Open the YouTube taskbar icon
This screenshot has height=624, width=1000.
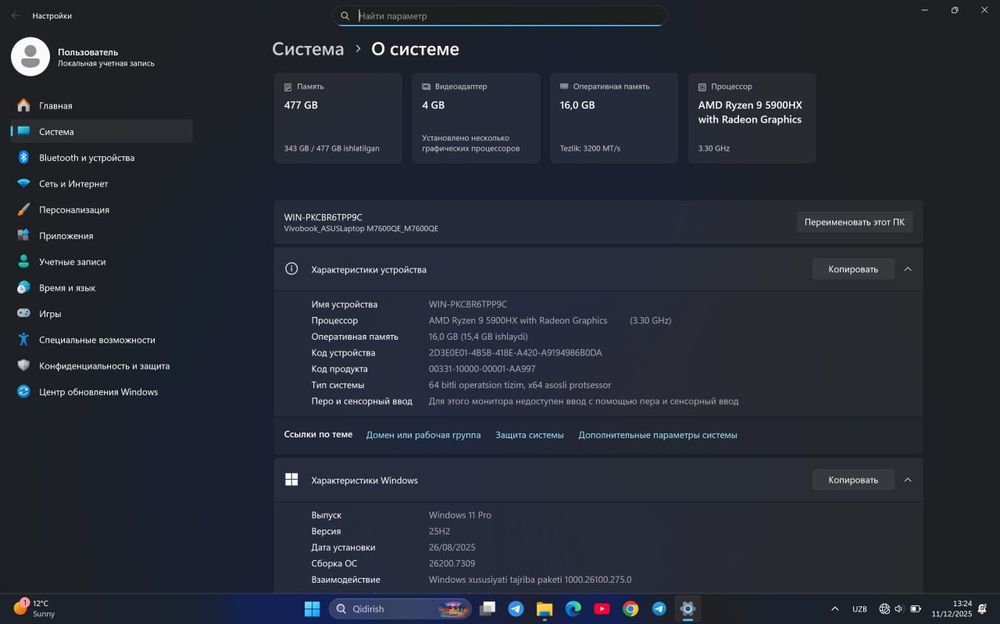pos(601,609)
